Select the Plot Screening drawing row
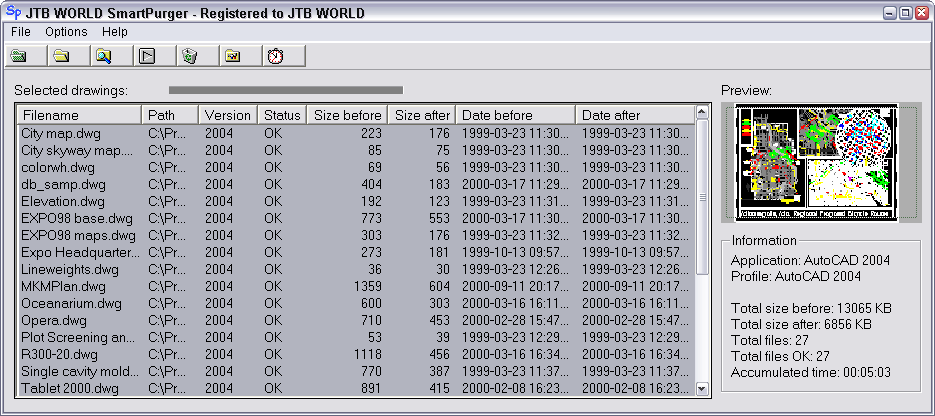The width and height of the screenshot is (935, 416). point(355,337)
